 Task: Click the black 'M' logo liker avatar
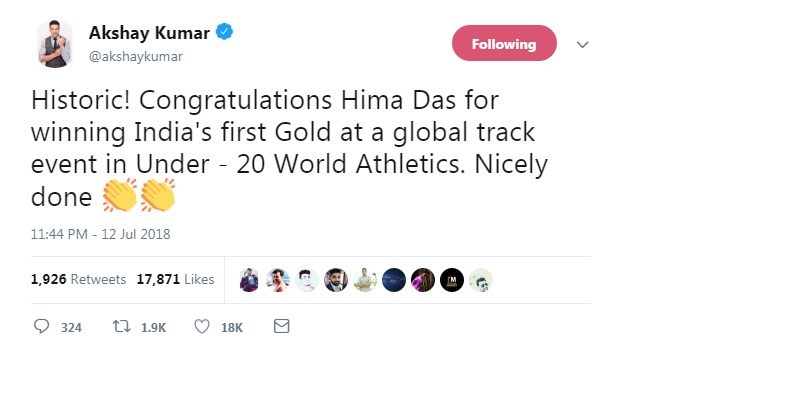coord(452,280)
